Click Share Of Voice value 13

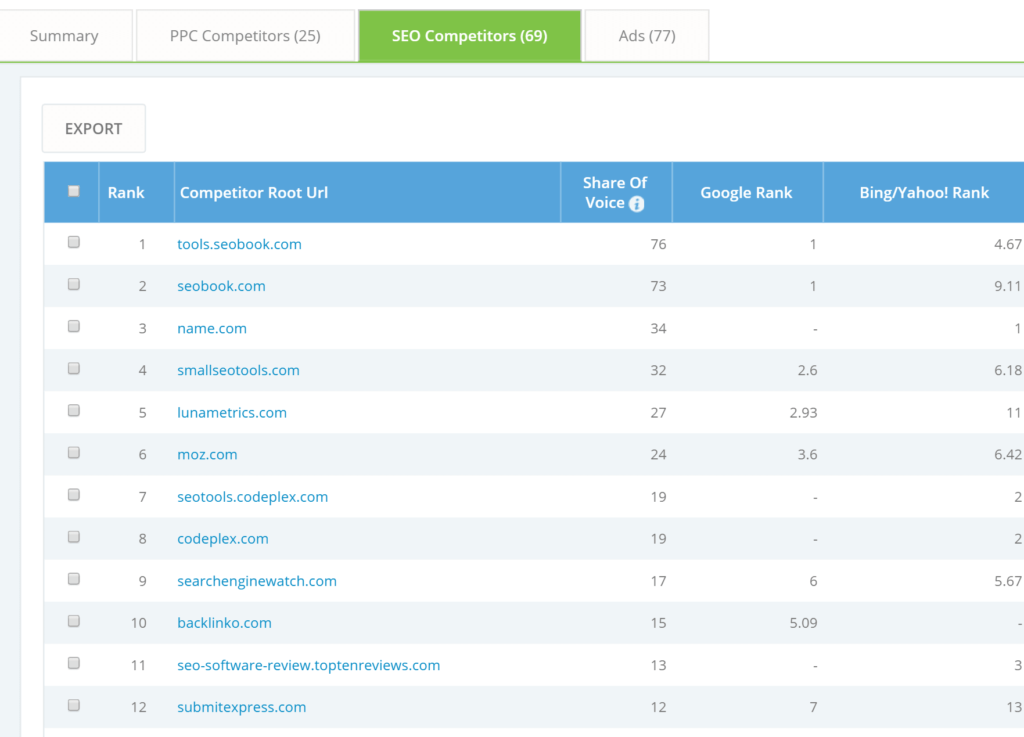658,665
